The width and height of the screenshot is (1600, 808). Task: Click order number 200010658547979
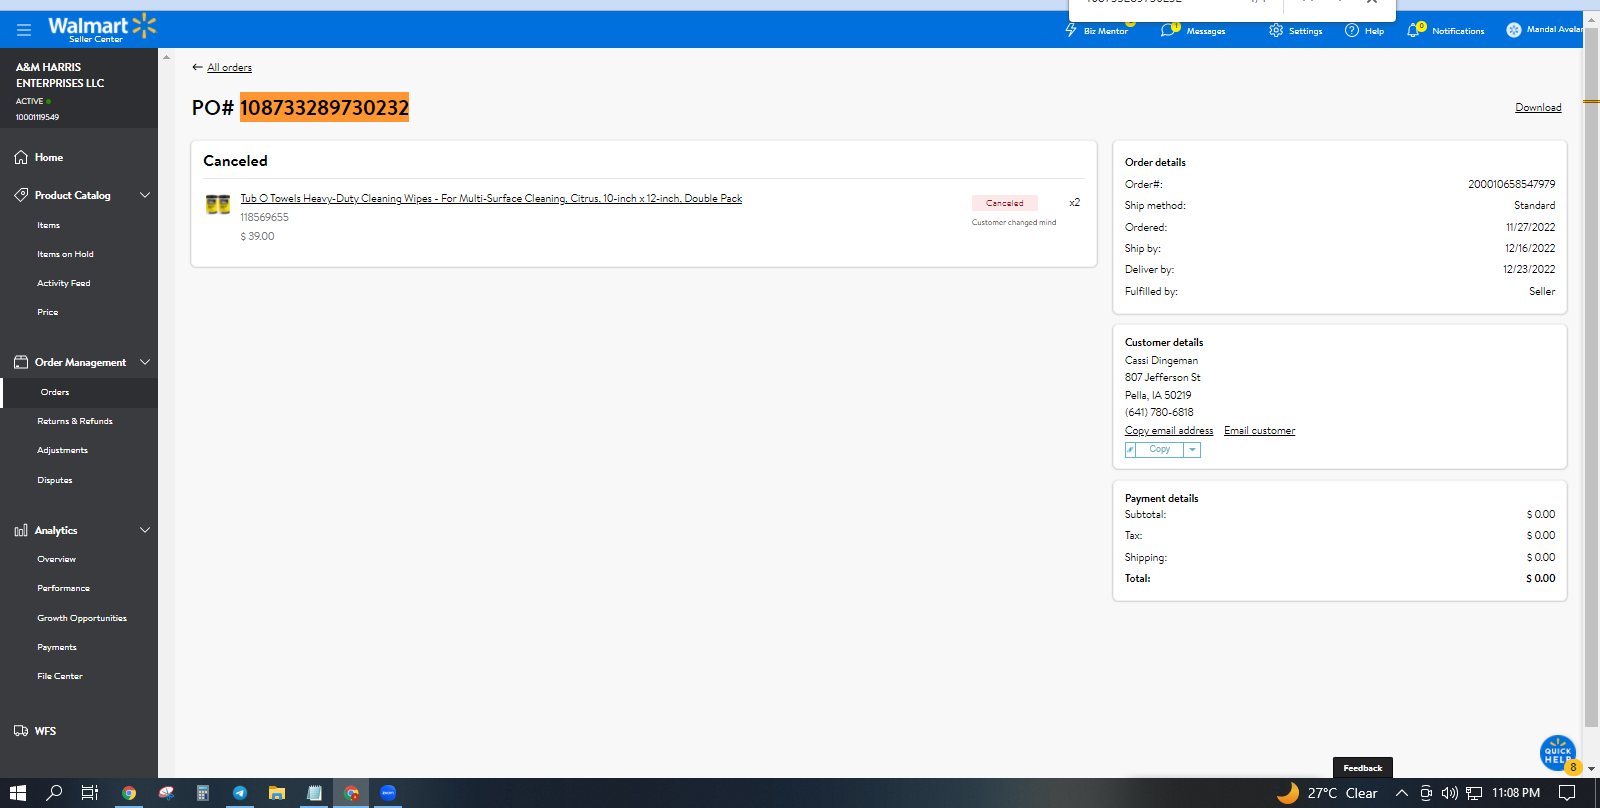(x=1511, y=184)
